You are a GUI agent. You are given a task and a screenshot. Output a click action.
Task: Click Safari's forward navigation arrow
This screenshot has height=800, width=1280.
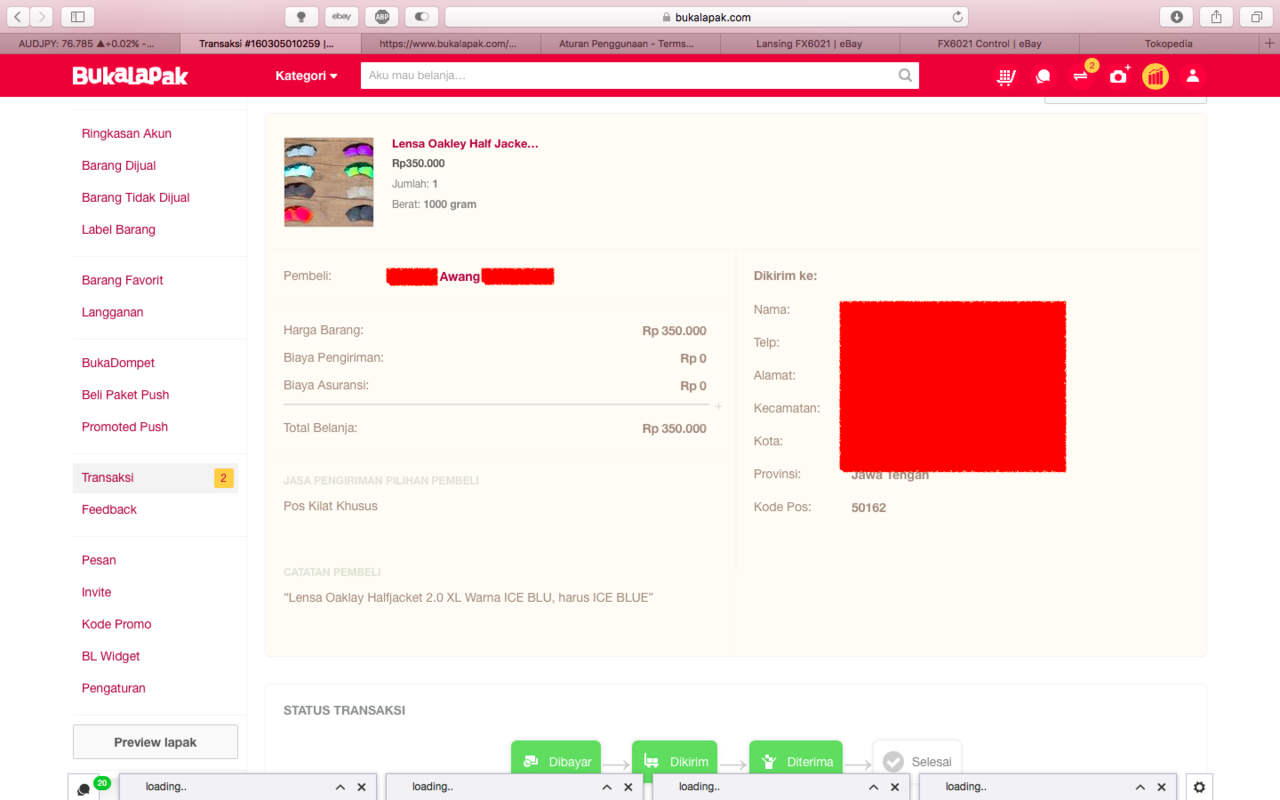41,16
